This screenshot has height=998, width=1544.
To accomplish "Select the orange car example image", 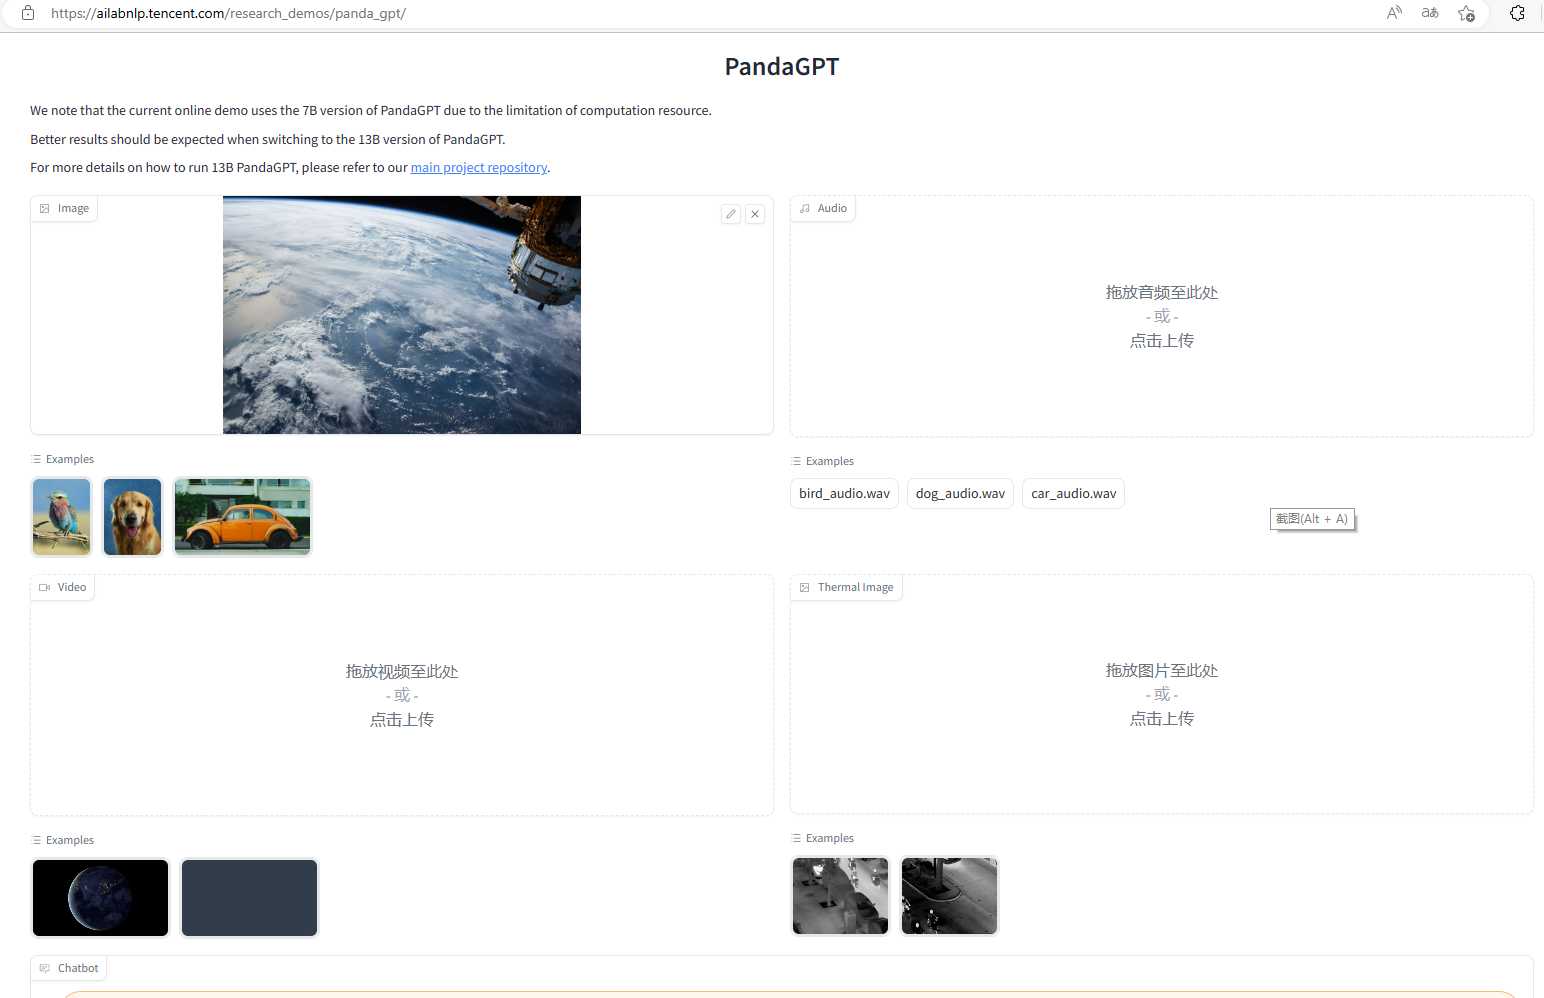I will [x=242, y=516].
